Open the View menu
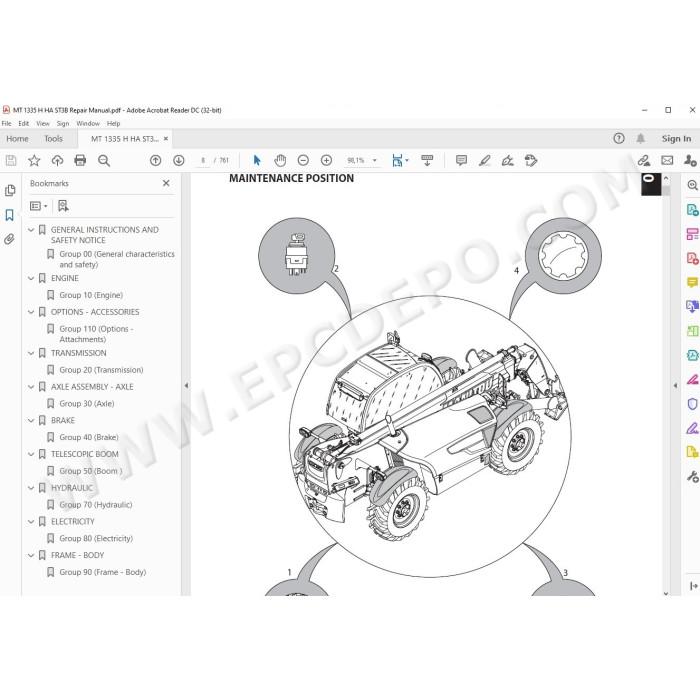Image resolution: width=700 pixels, height=700 pixels. pos(43,124)
